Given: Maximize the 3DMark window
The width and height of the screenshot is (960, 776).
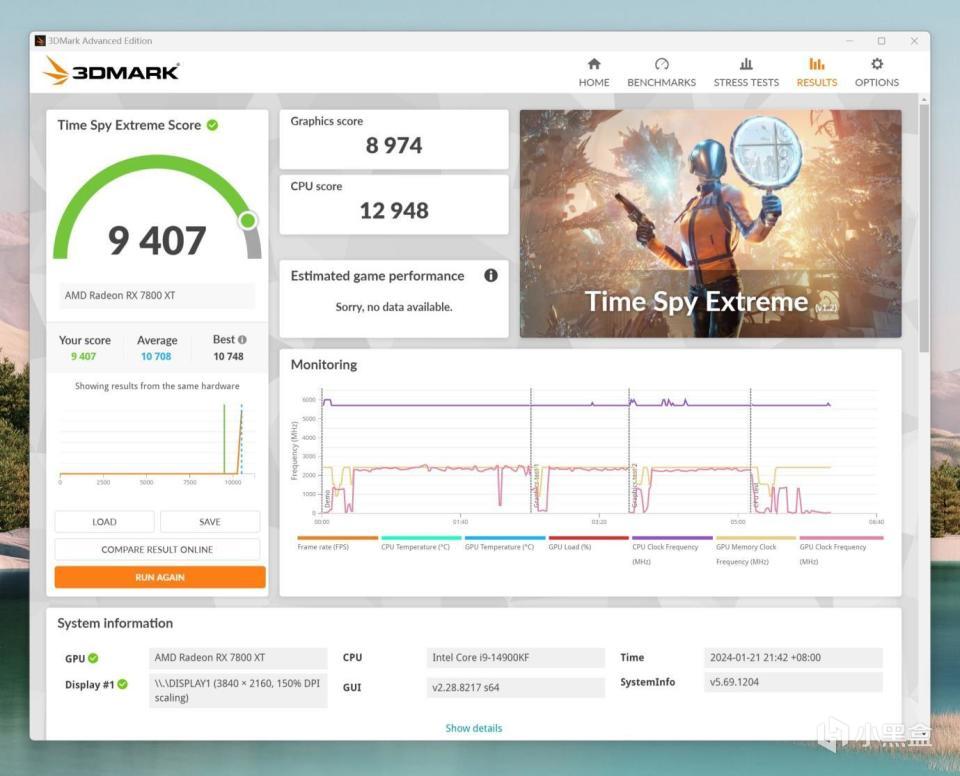Looking at the screenshot, I should tap(882, 41).
